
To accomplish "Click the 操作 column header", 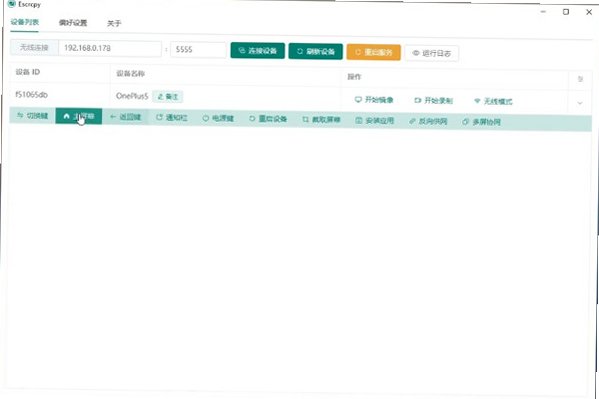I will coord(354,77).
